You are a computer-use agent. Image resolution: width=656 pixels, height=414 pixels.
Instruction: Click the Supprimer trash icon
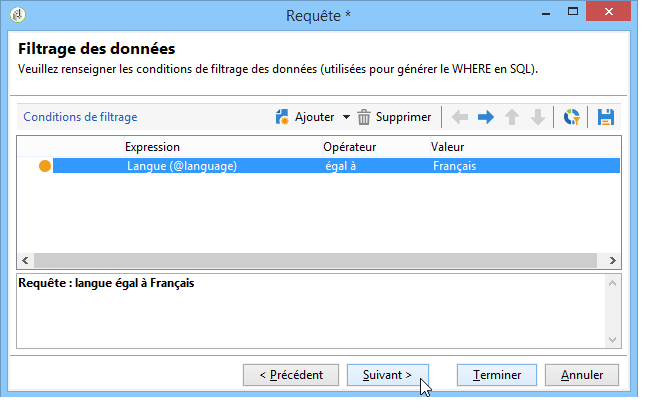tap(364, 117)
